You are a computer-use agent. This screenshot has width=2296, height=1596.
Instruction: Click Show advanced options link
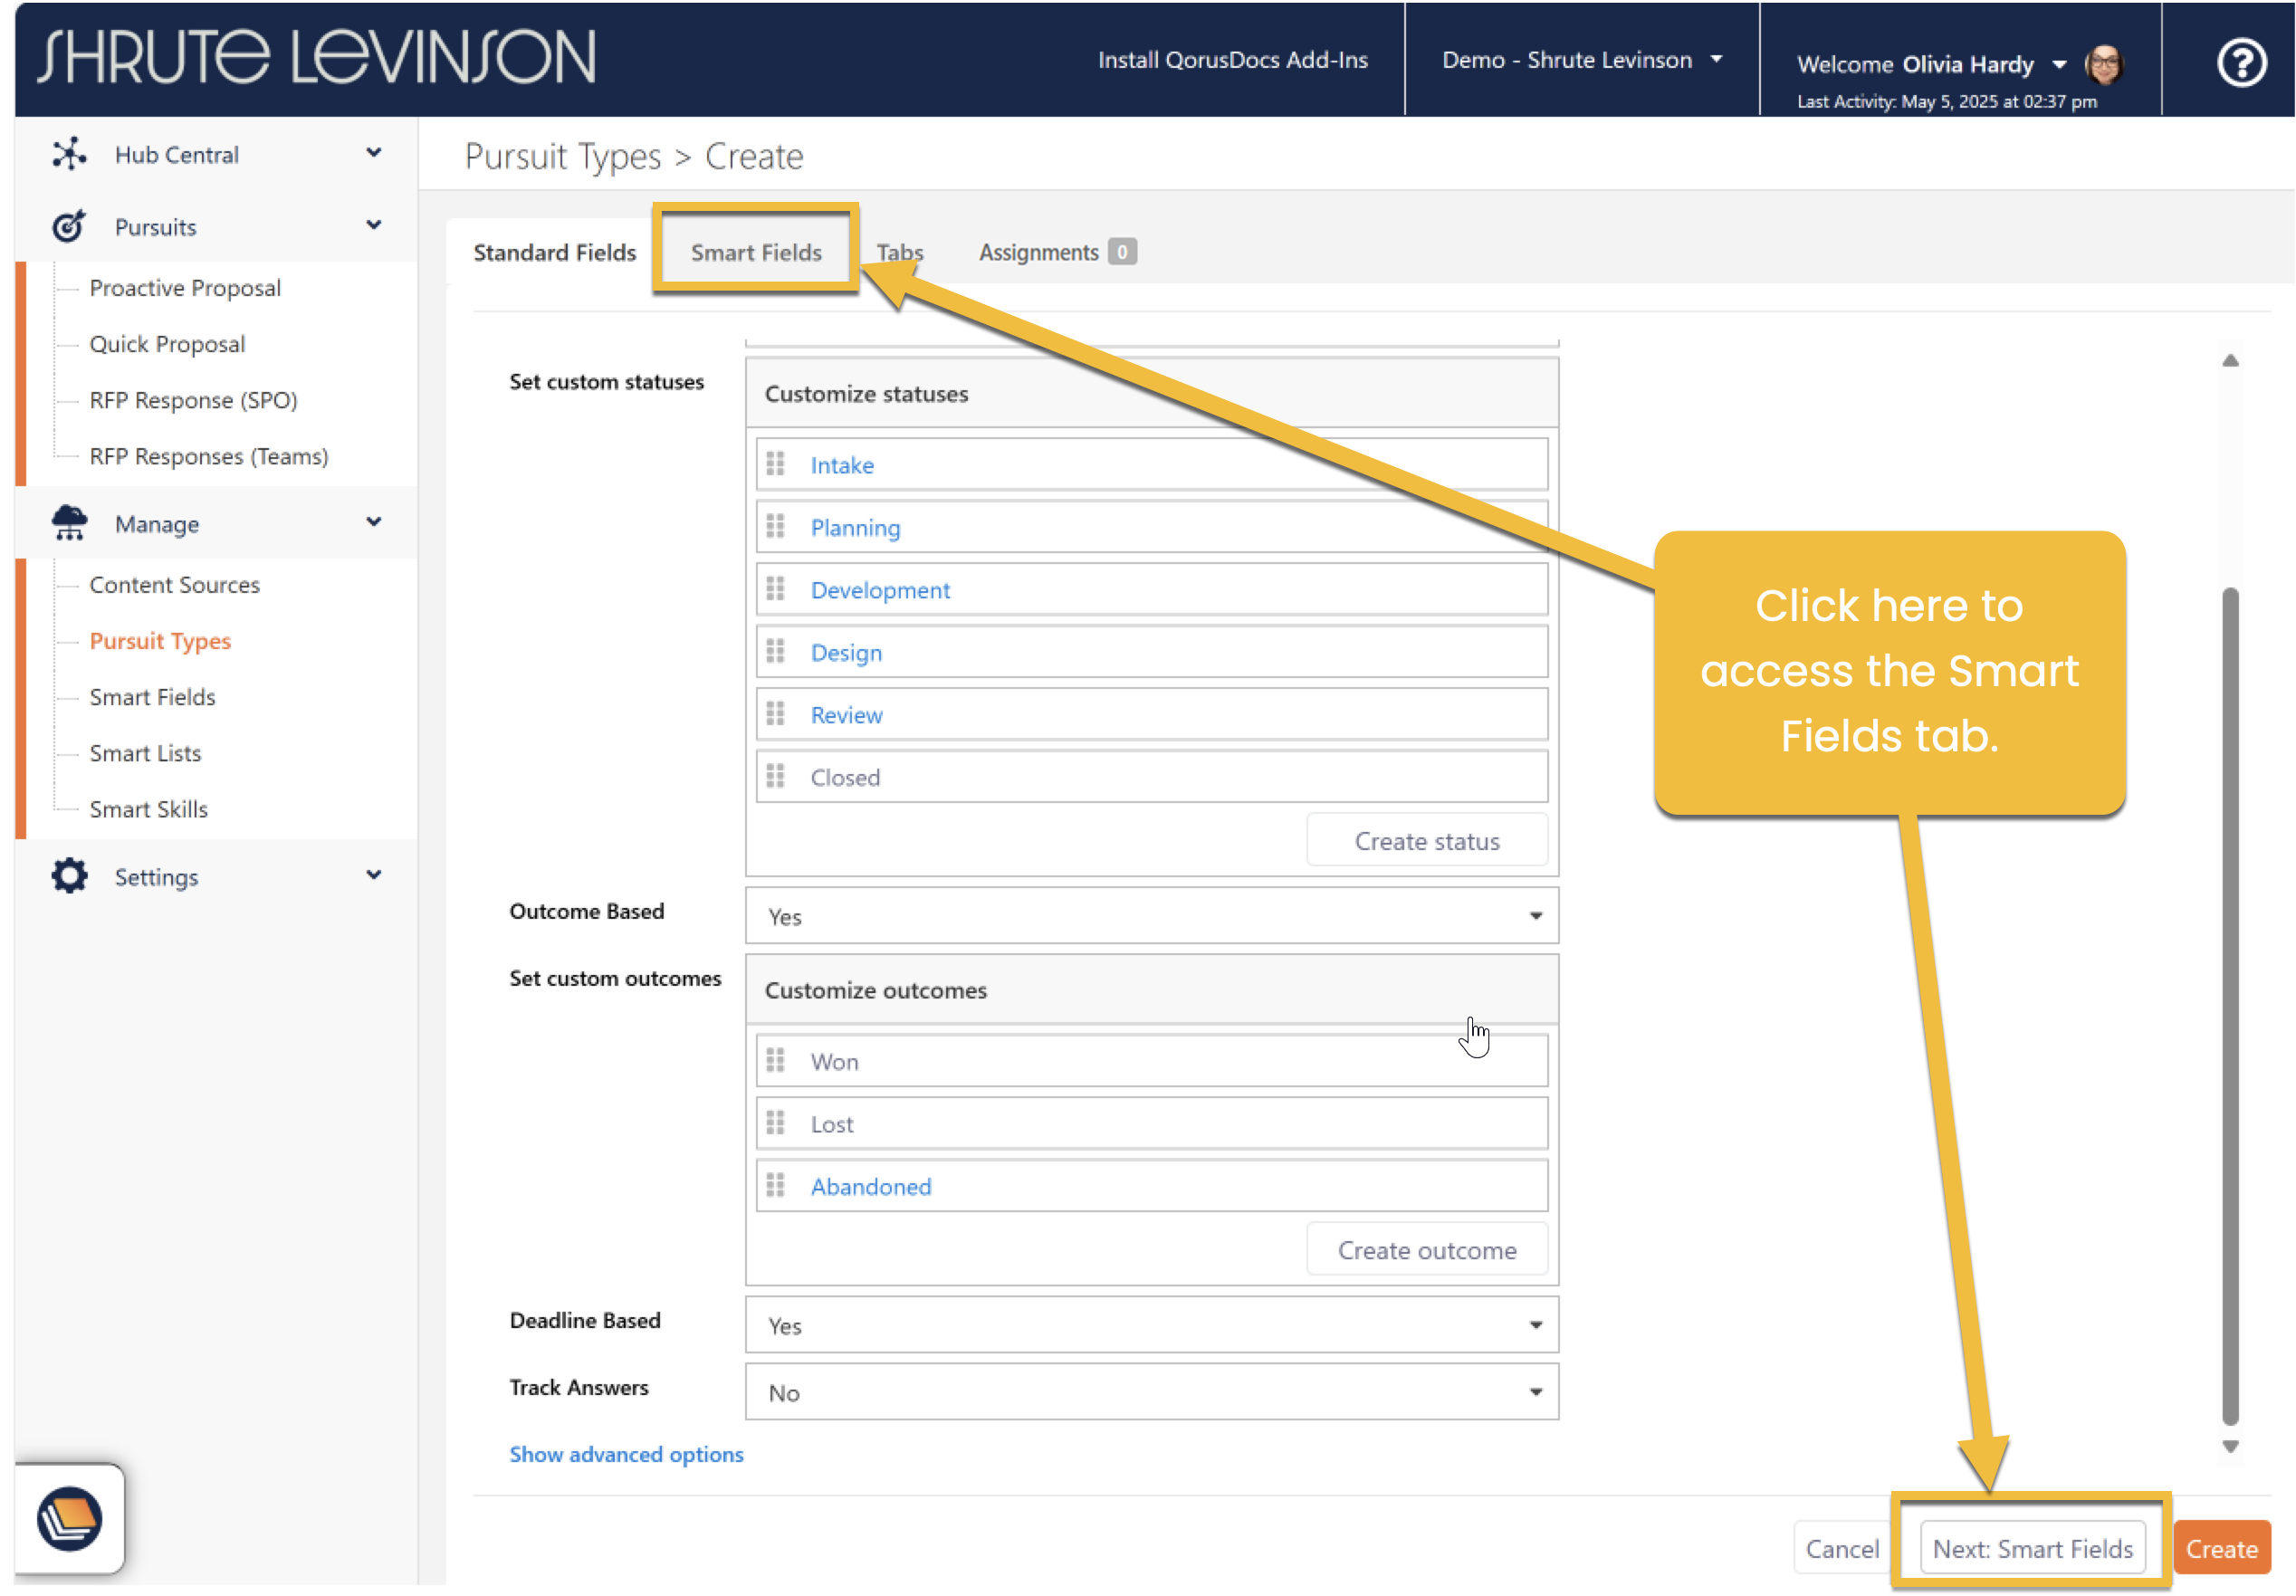[626, 1454]
